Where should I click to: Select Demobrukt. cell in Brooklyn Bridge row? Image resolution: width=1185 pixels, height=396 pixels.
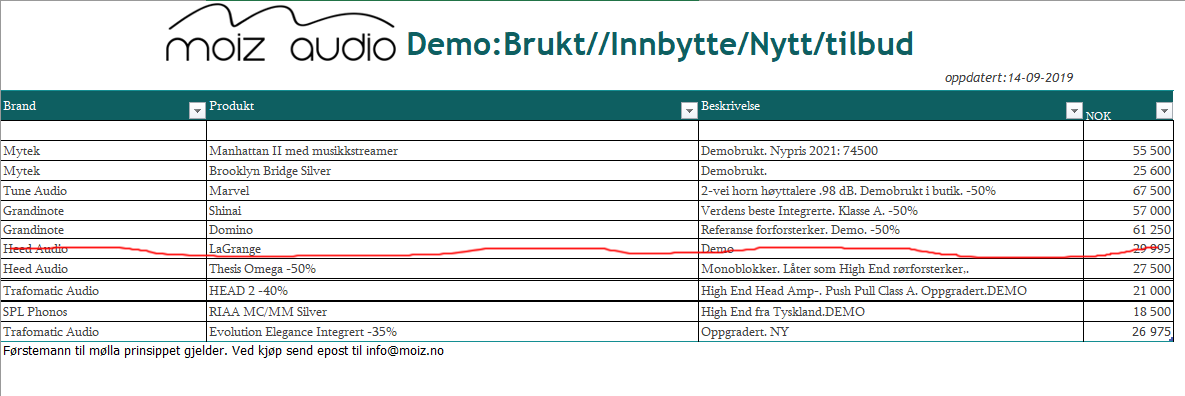pyautogui.click(x=890, y=171)
